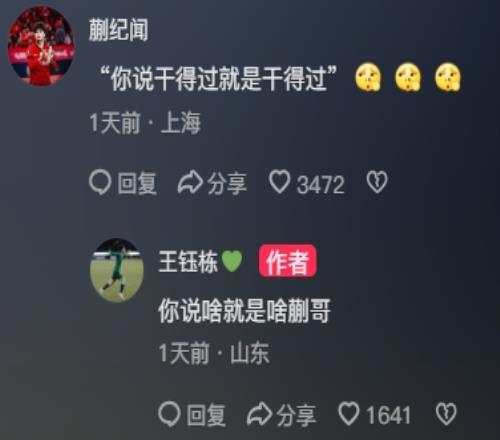
Task: Open 王钰栋's profile avatar
Action: click(x=117, y=270)
